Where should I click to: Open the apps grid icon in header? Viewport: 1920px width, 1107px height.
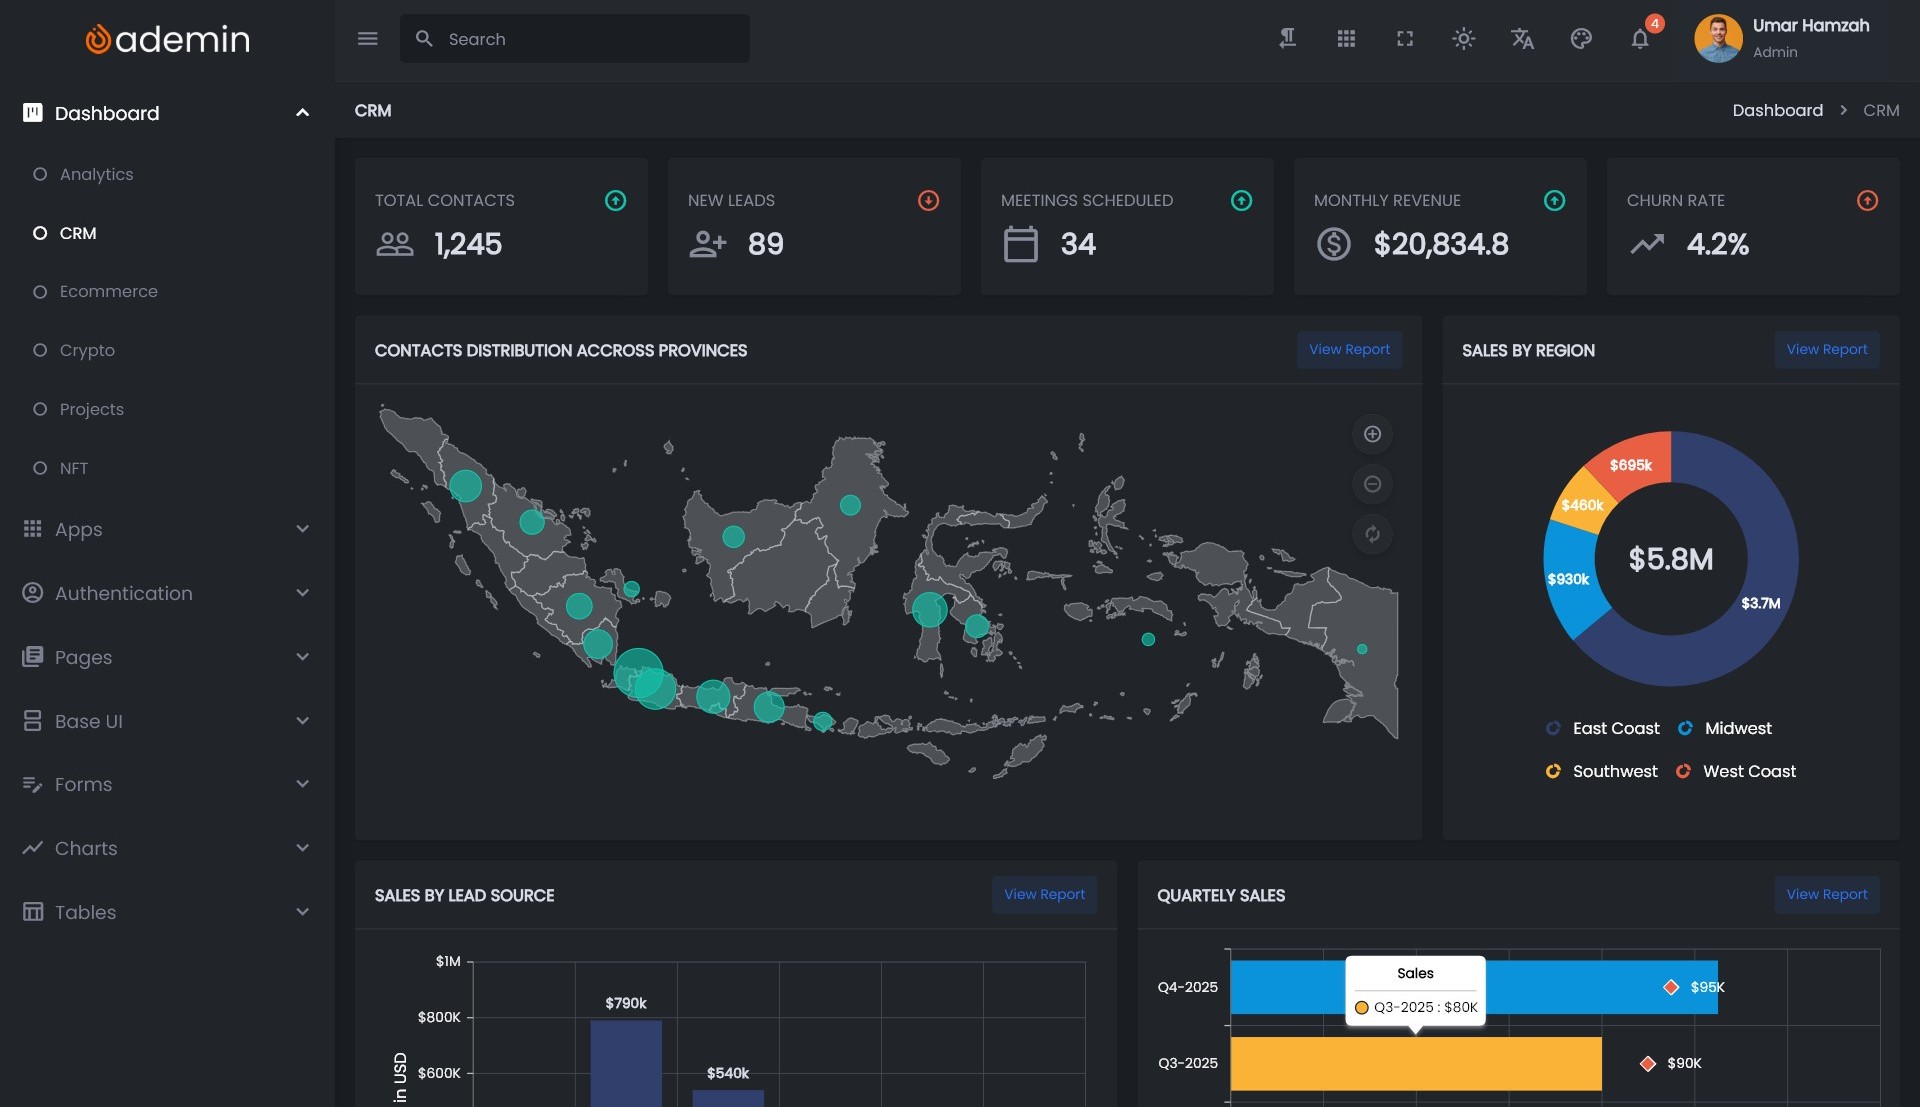[x=1346, y=39]
